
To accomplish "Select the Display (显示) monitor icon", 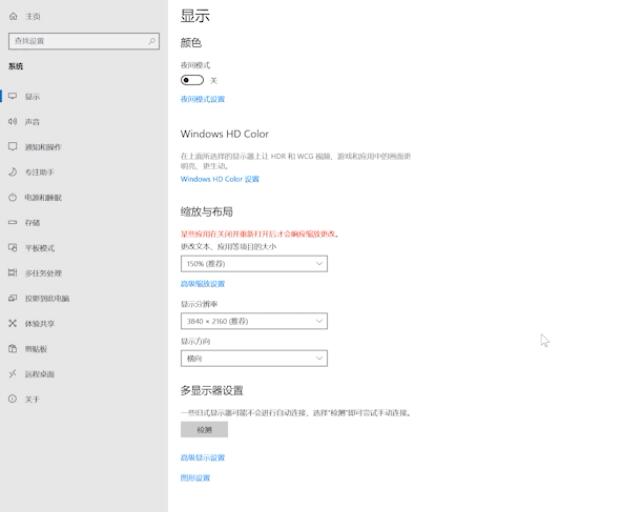I will tap(13, 96).
